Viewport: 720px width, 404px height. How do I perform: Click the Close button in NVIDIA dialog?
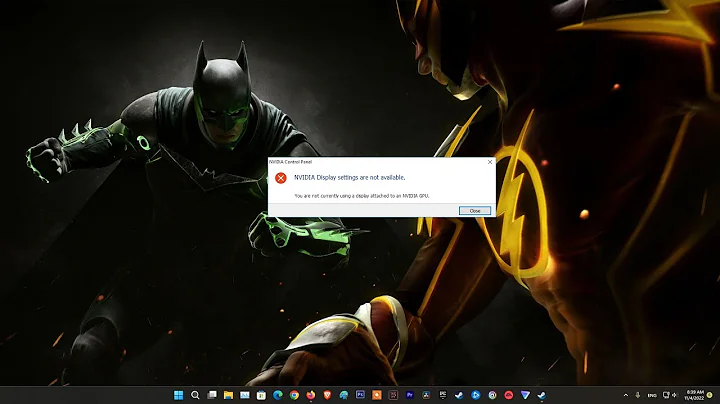pyautogui.click(x=475, y=210)
